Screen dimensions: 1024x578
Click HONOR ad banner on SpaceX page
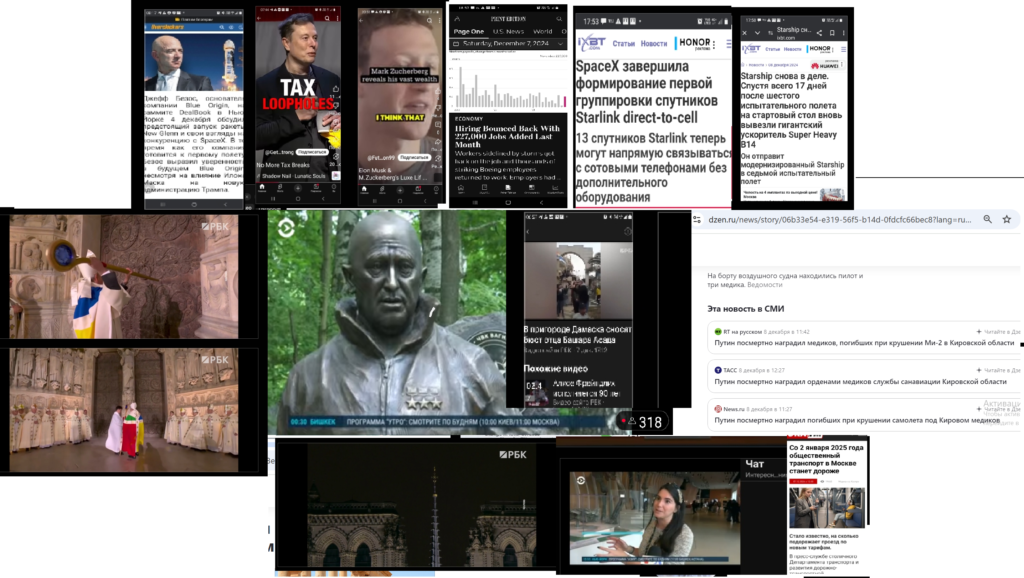pos(696,44)
